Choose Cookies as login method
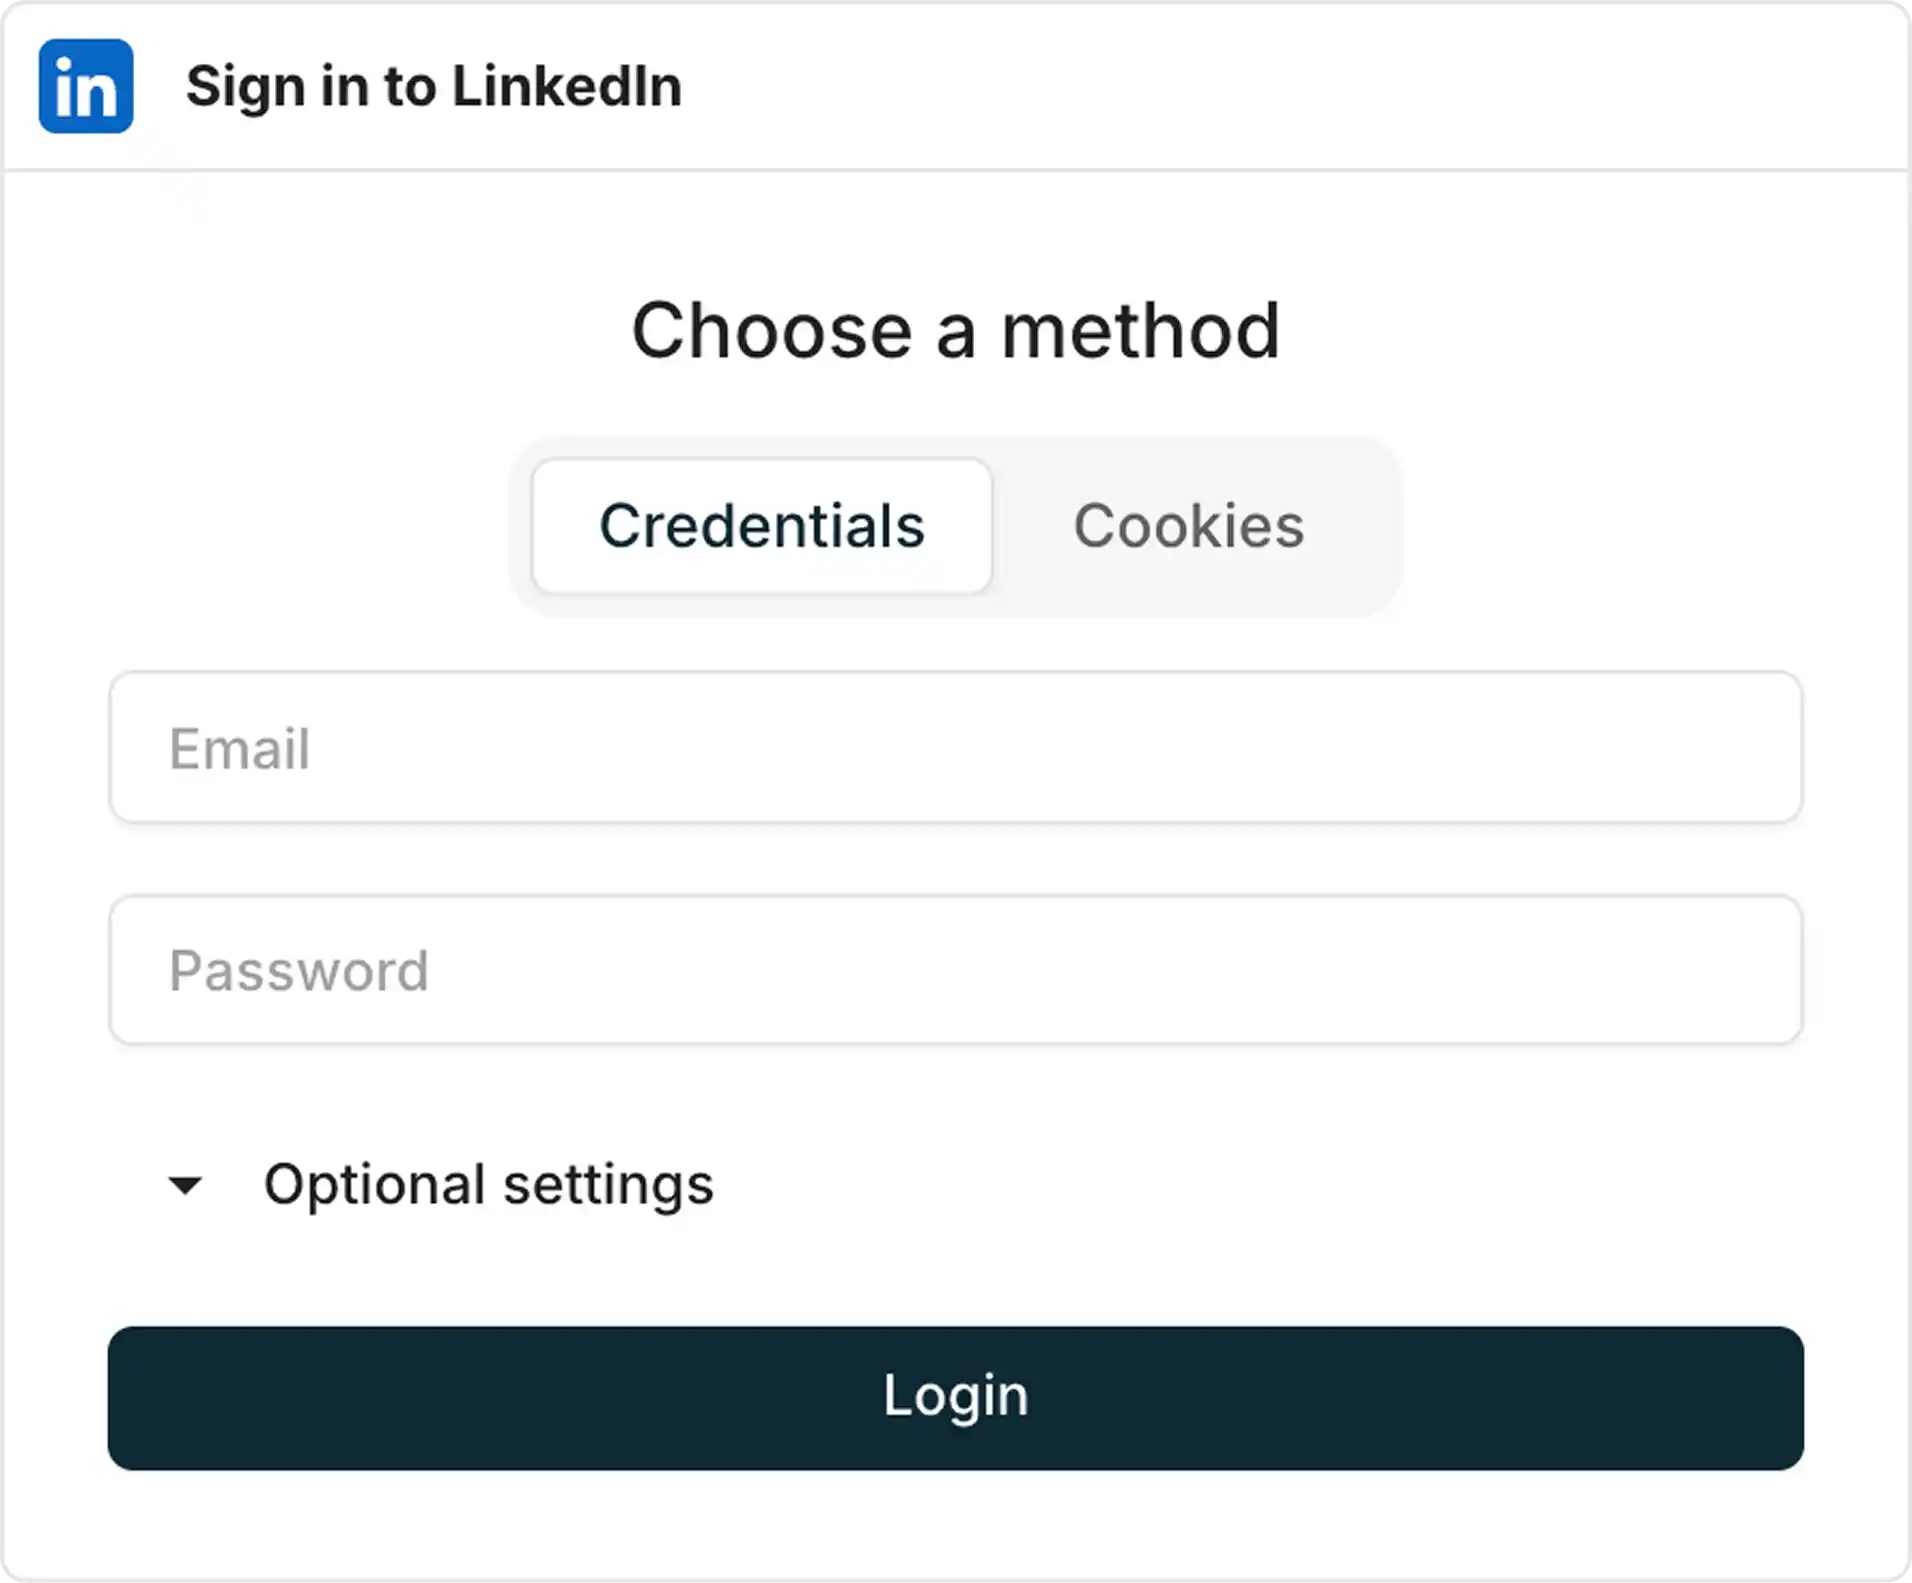This screenshot has width=1912, height=1583. coord(1188,526)
